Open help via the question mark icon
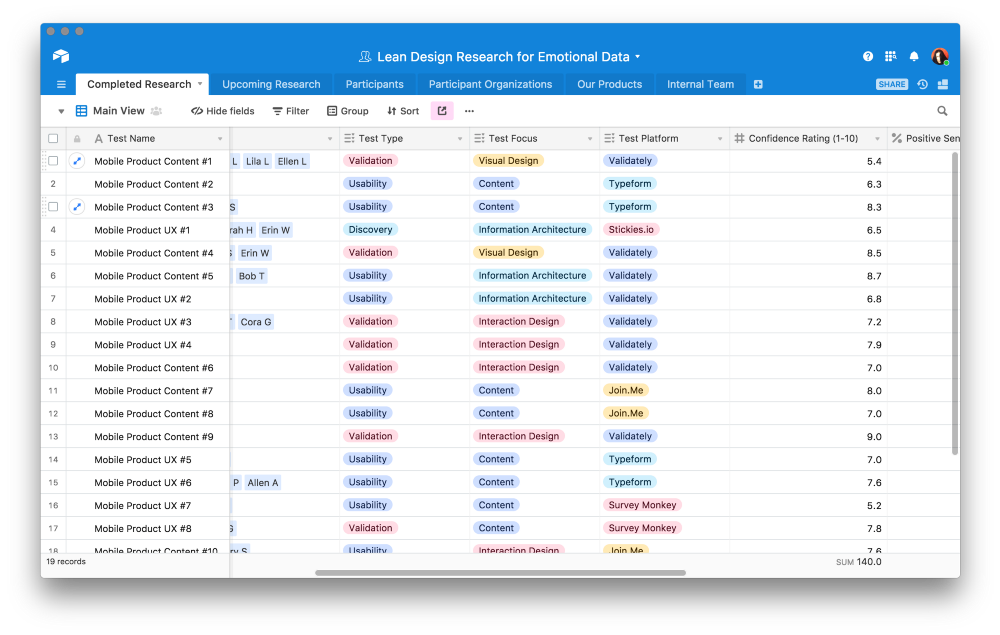 pyautogui.click(x=866, y=57)
